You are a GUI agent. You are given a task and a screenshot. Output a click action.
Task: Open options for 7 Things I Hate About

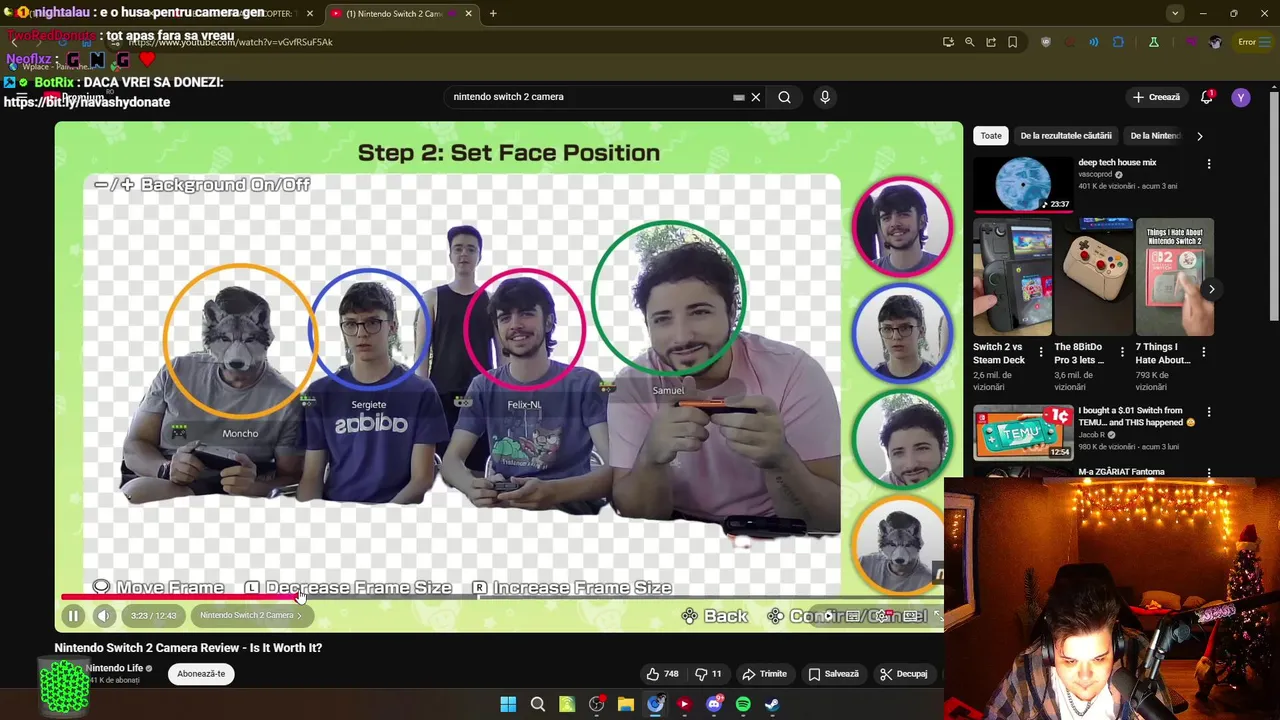pyautogui.click(x=1204, y=352)
